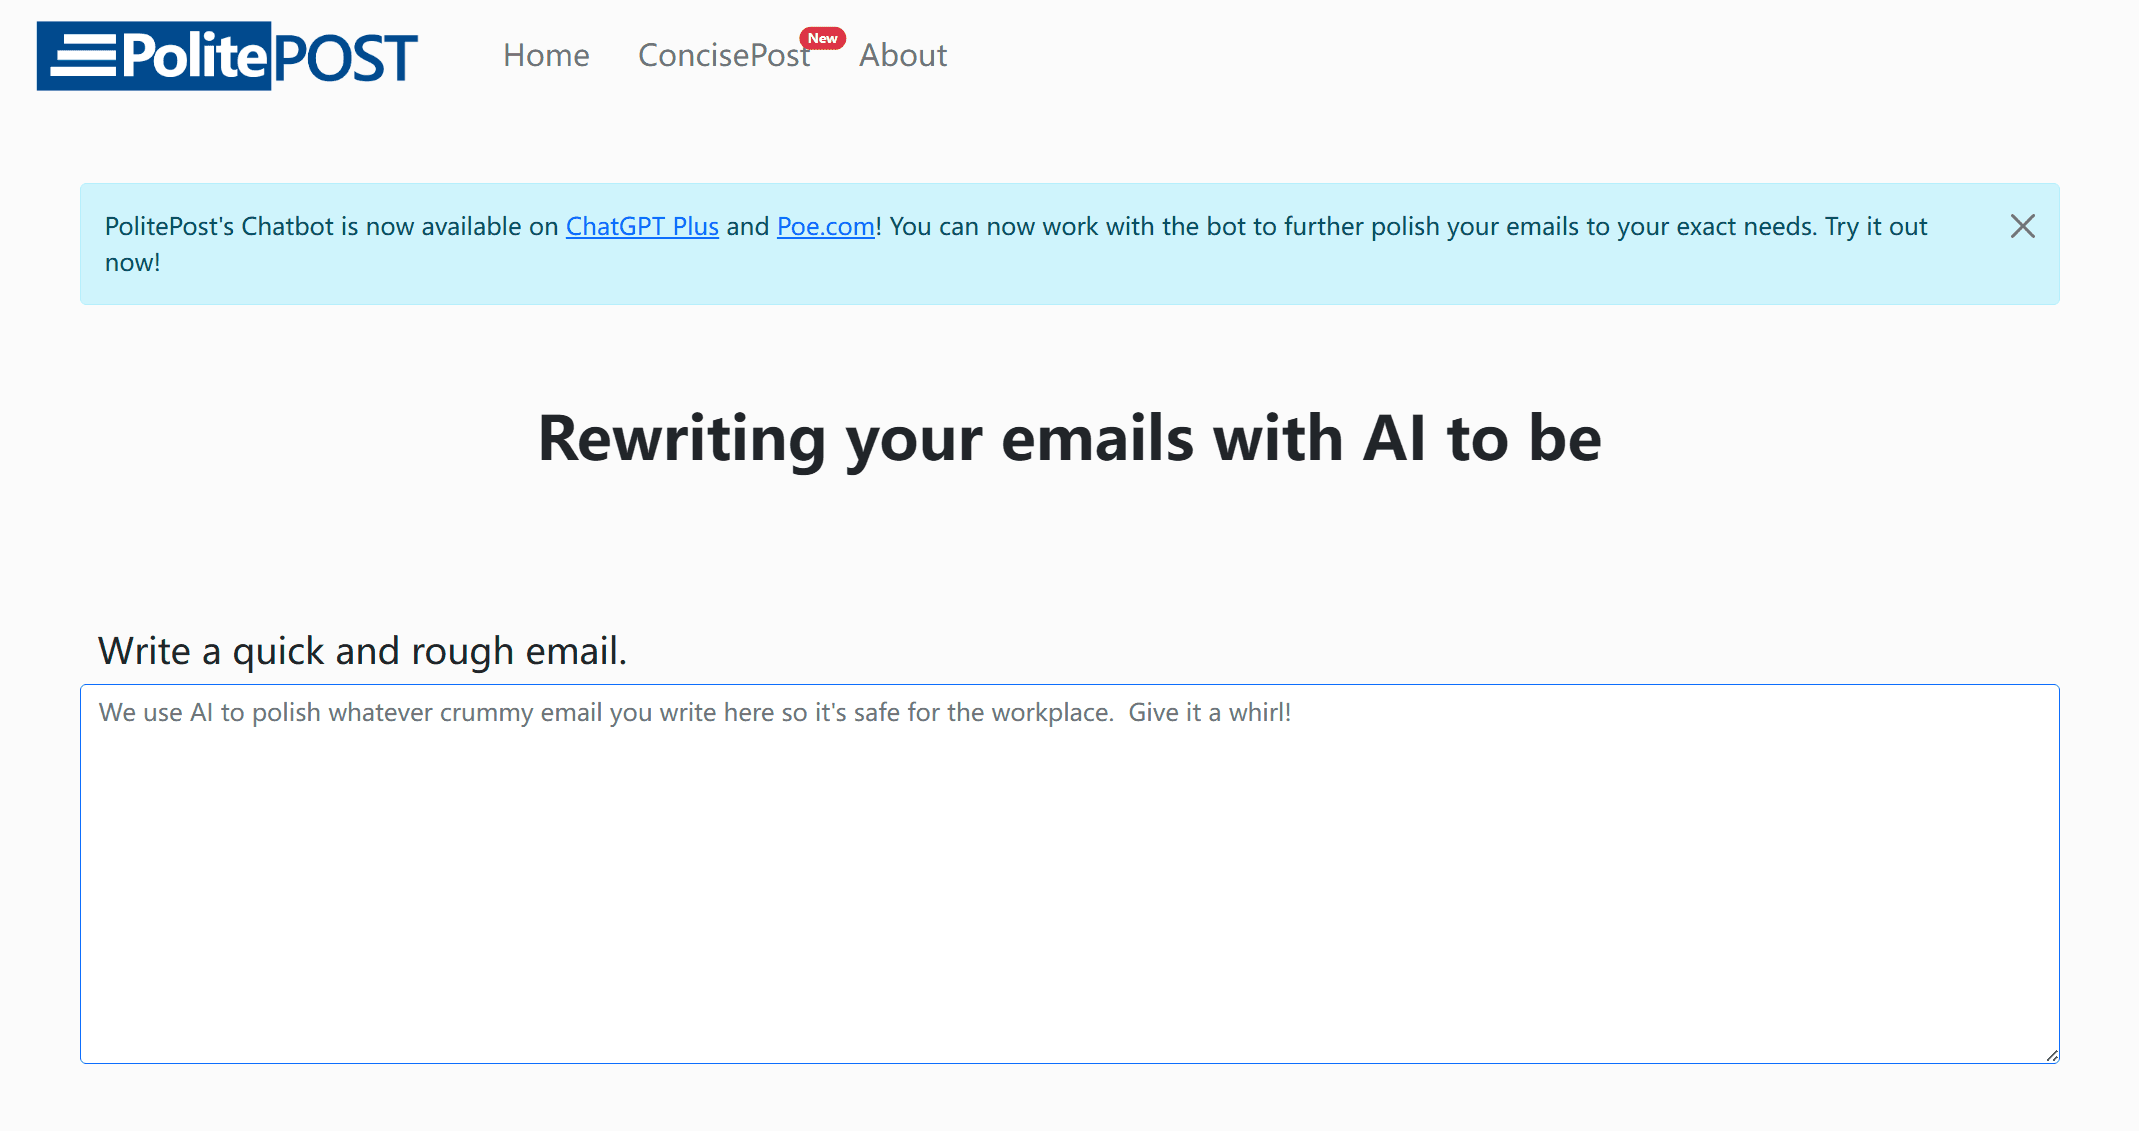Click the PolitePost logo

point(227,56)
